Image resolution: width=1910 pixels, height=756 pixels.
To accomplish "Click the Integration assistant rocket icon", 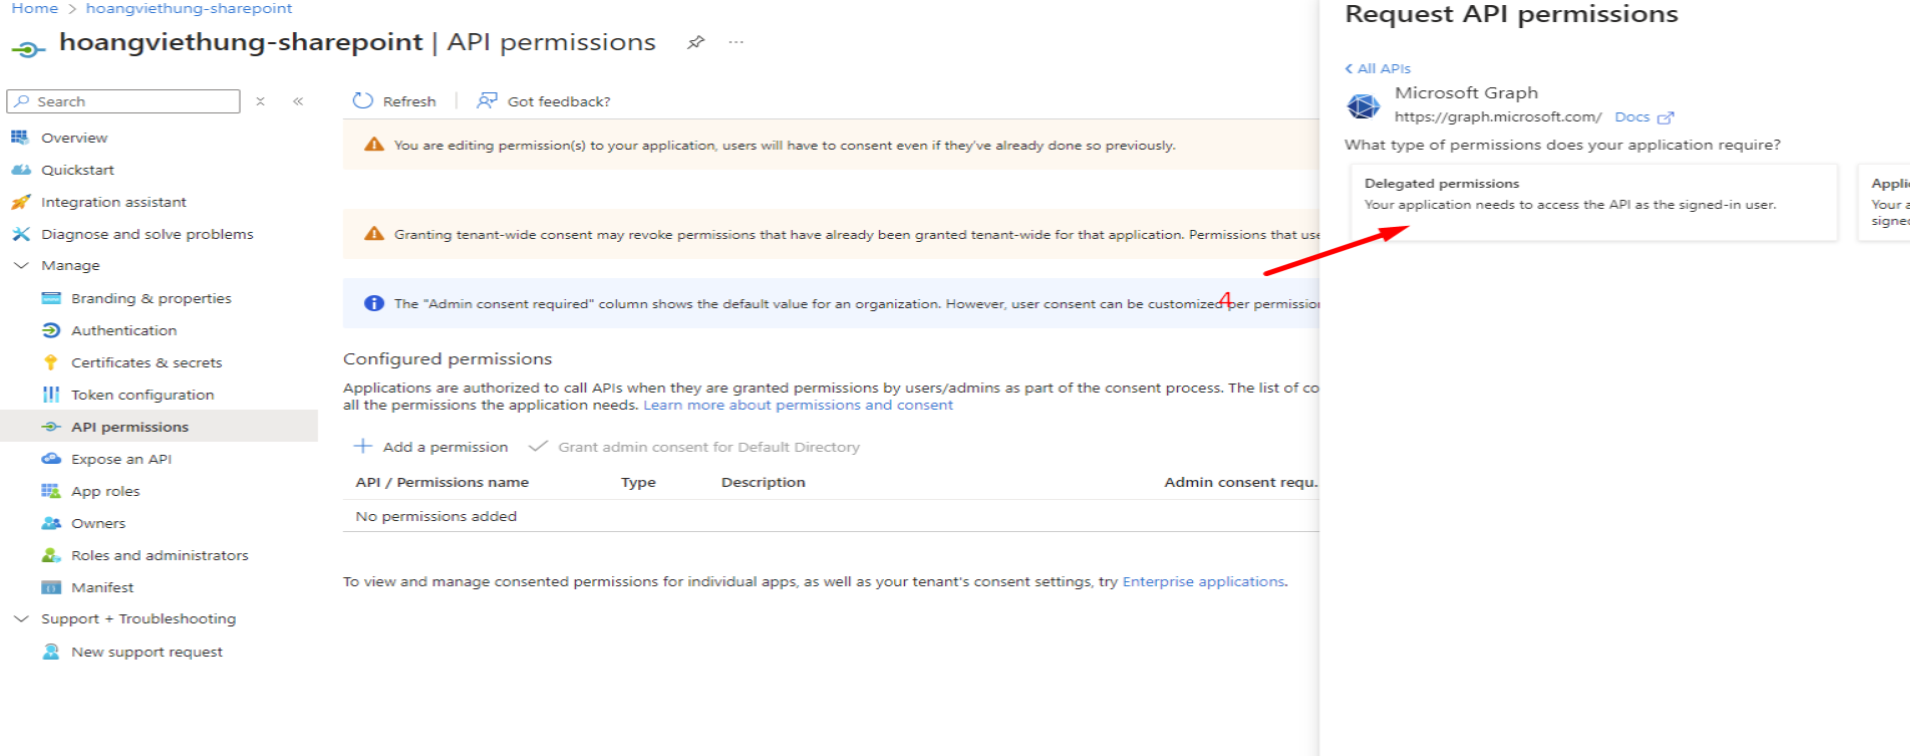I will [21, 202].
